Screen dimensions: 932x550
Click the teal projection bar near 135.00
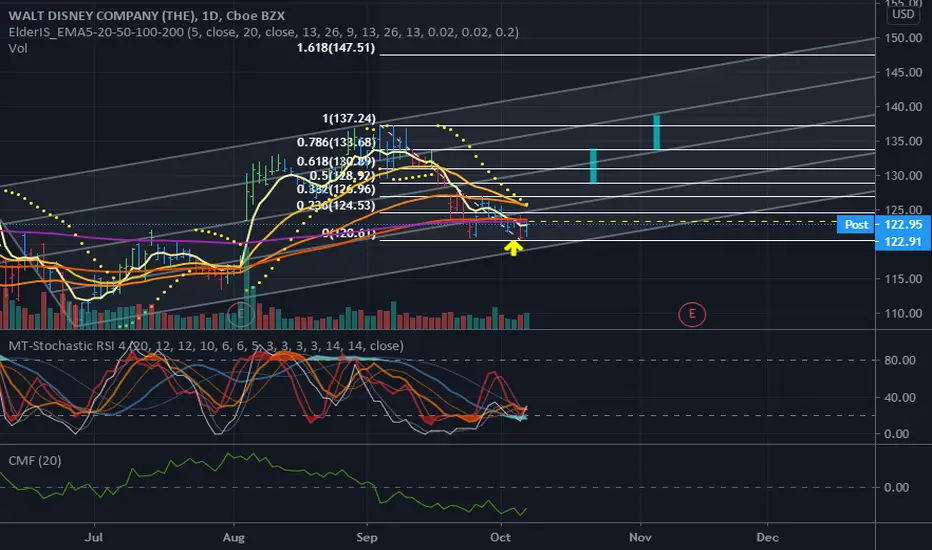click(657, 132)
